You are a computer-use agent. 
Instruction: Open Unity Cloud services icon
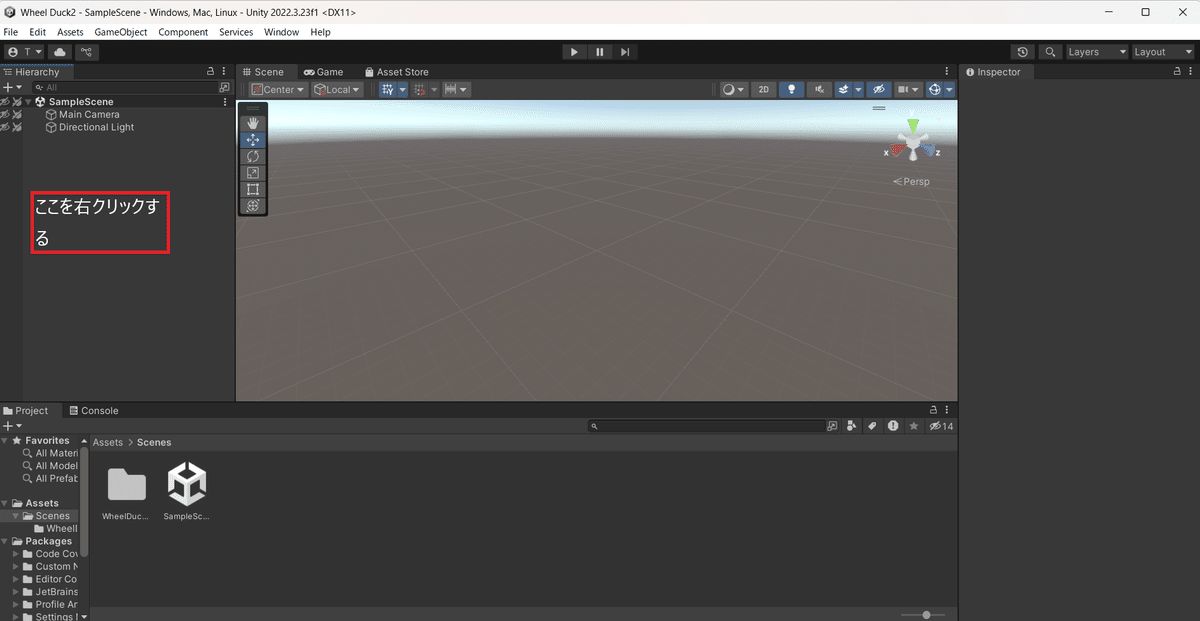60,52
